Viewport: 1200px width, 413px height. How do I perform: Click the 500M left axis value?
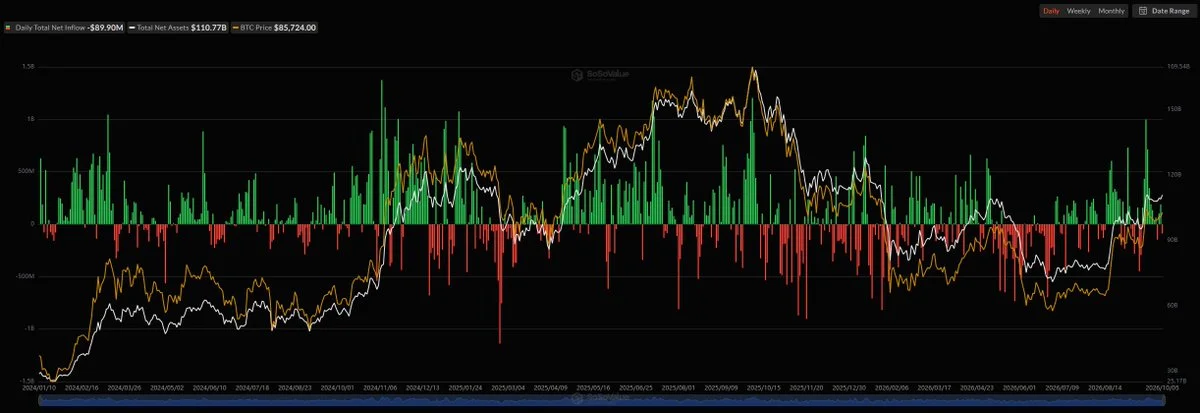tap(26, 171)
